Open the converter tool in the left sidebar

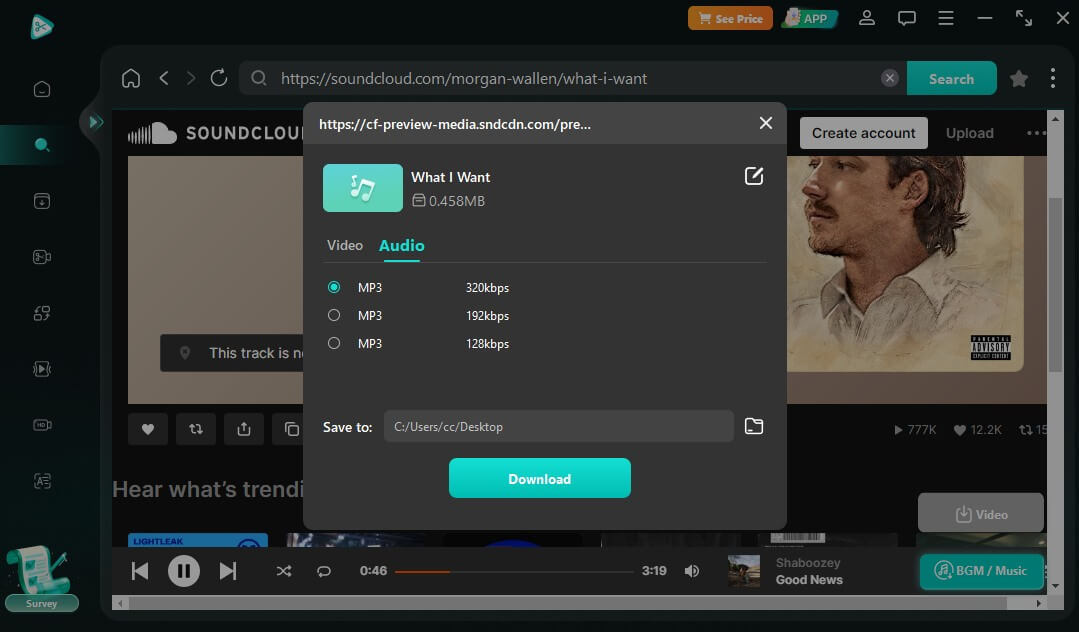[42, 313]
